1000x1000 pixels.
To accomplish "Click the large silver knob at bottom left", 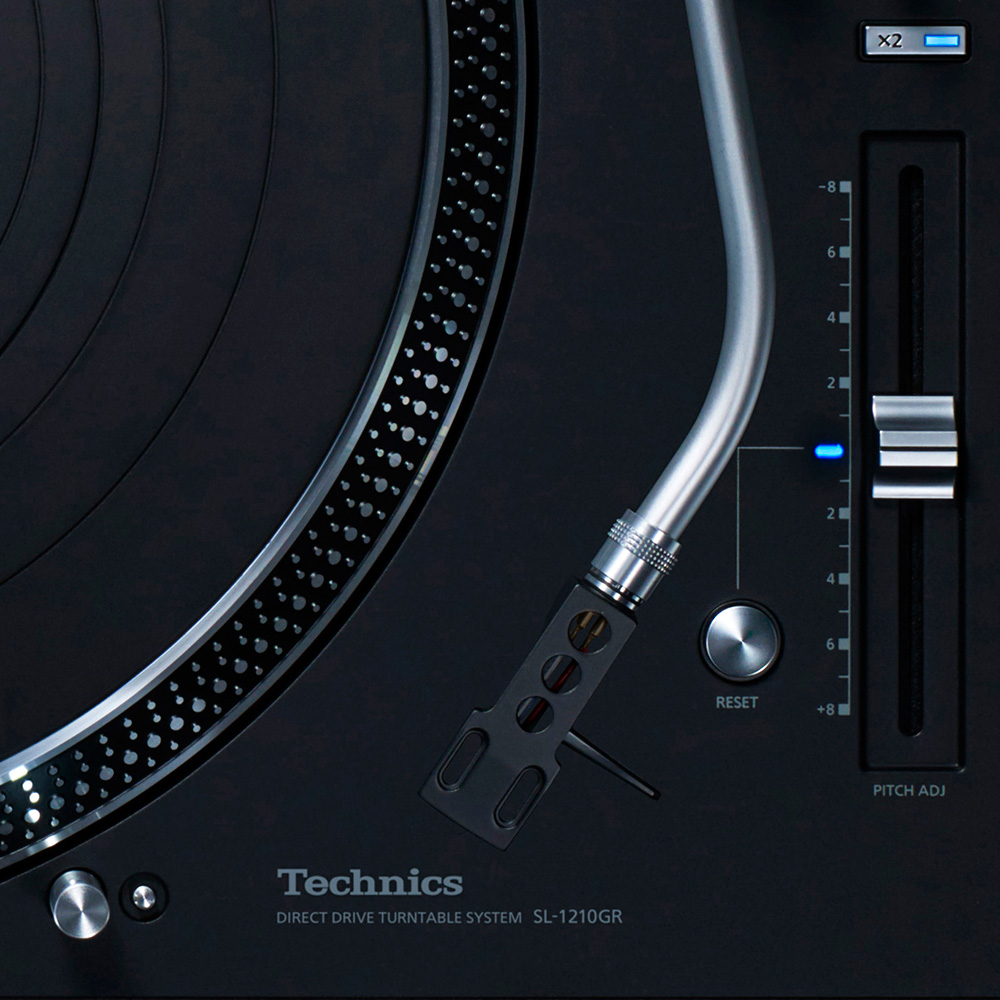I will coord(80,904).
